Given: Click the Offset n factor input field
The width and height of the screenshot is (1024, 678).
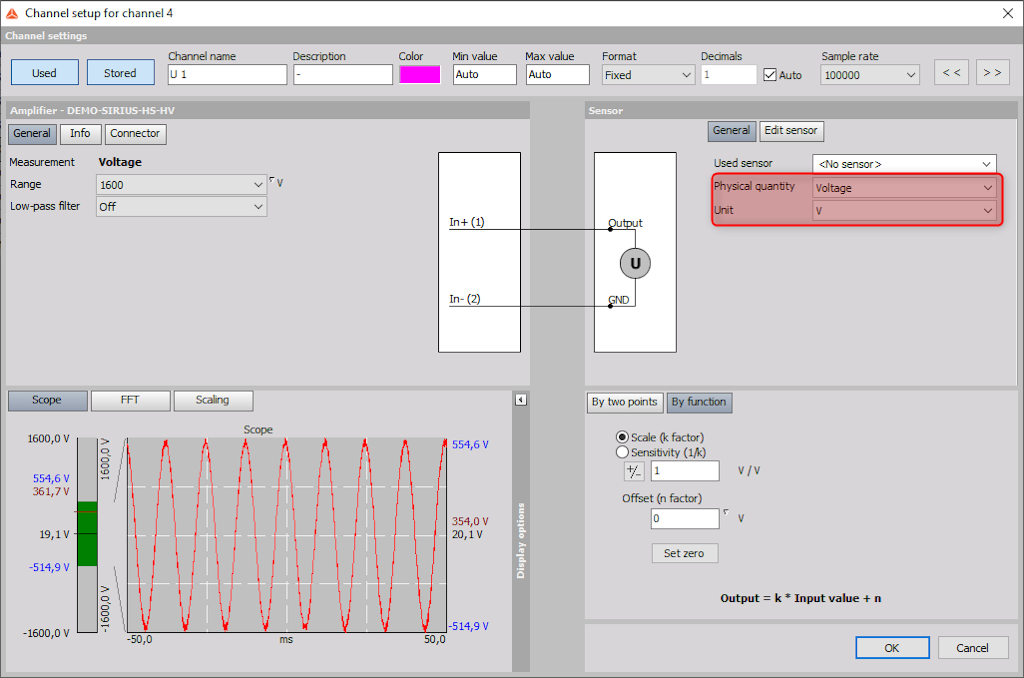Looking at the screenshot, I should tap(685, 519).
